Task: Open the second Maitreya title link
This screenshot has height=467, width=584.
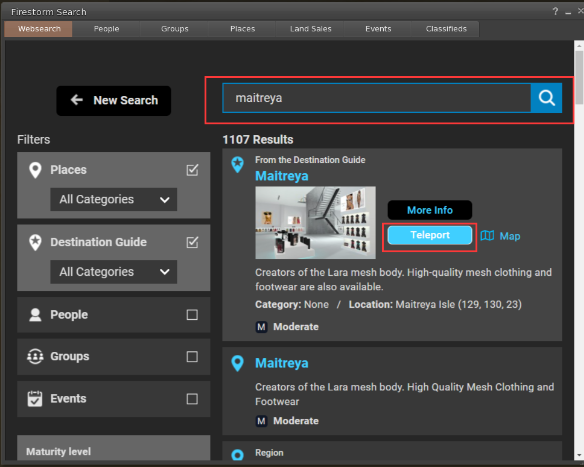Action: click(x=282, y=363)
